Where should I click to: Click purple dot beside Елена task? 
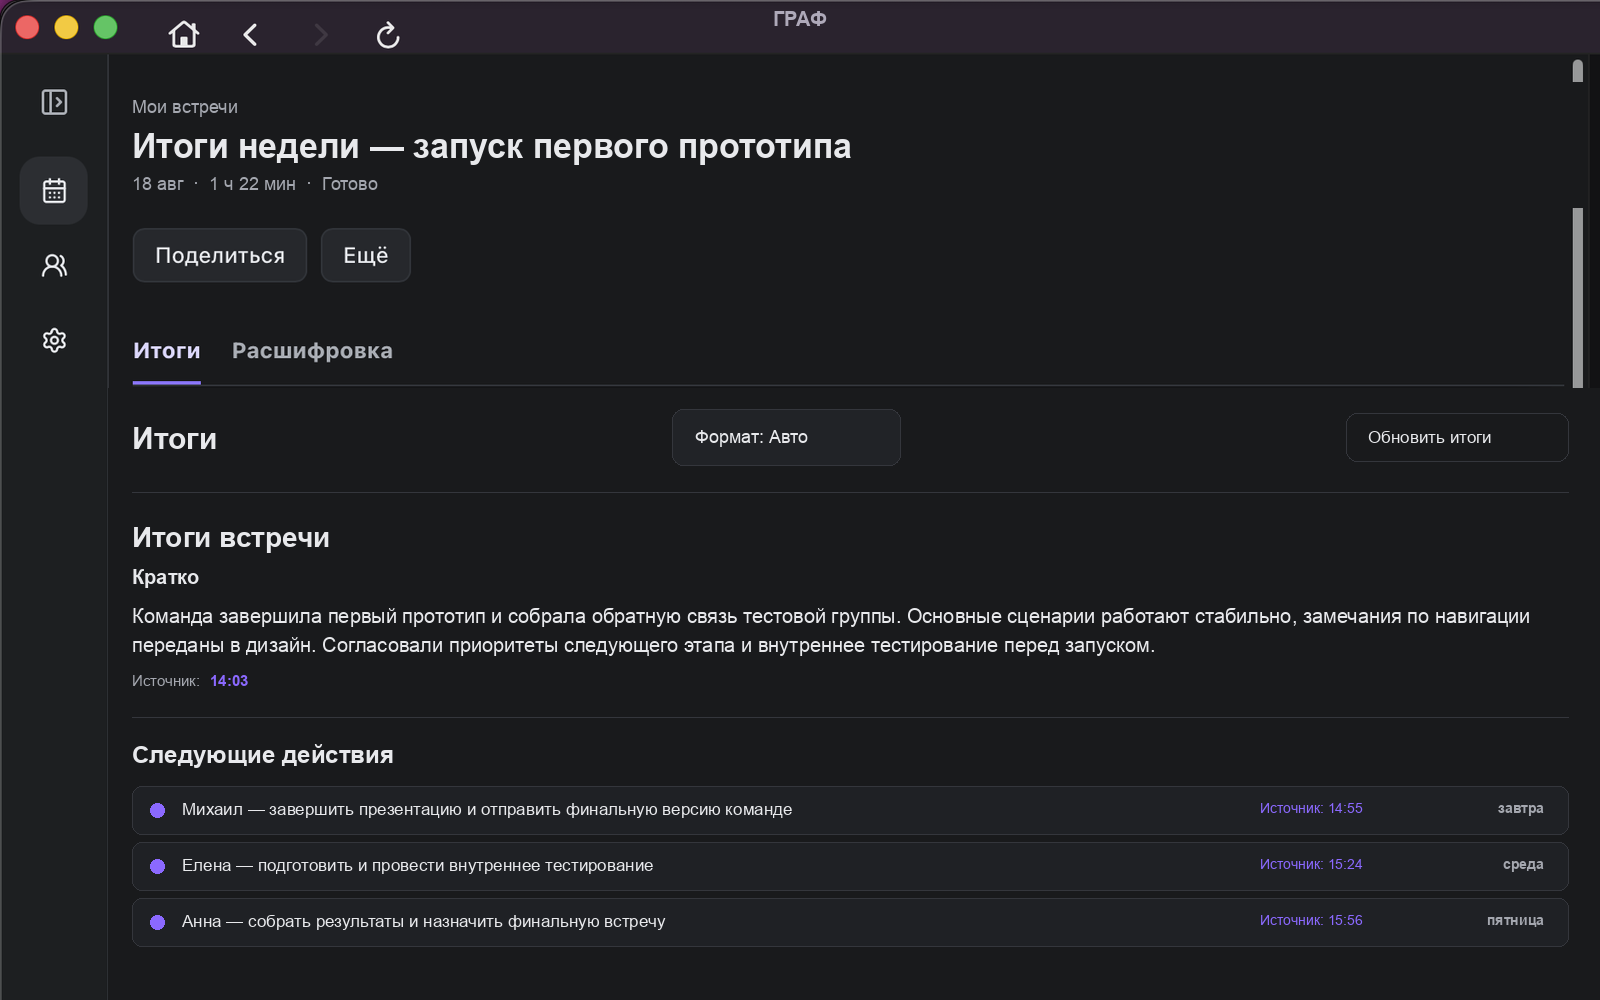[x=157, y=866]
